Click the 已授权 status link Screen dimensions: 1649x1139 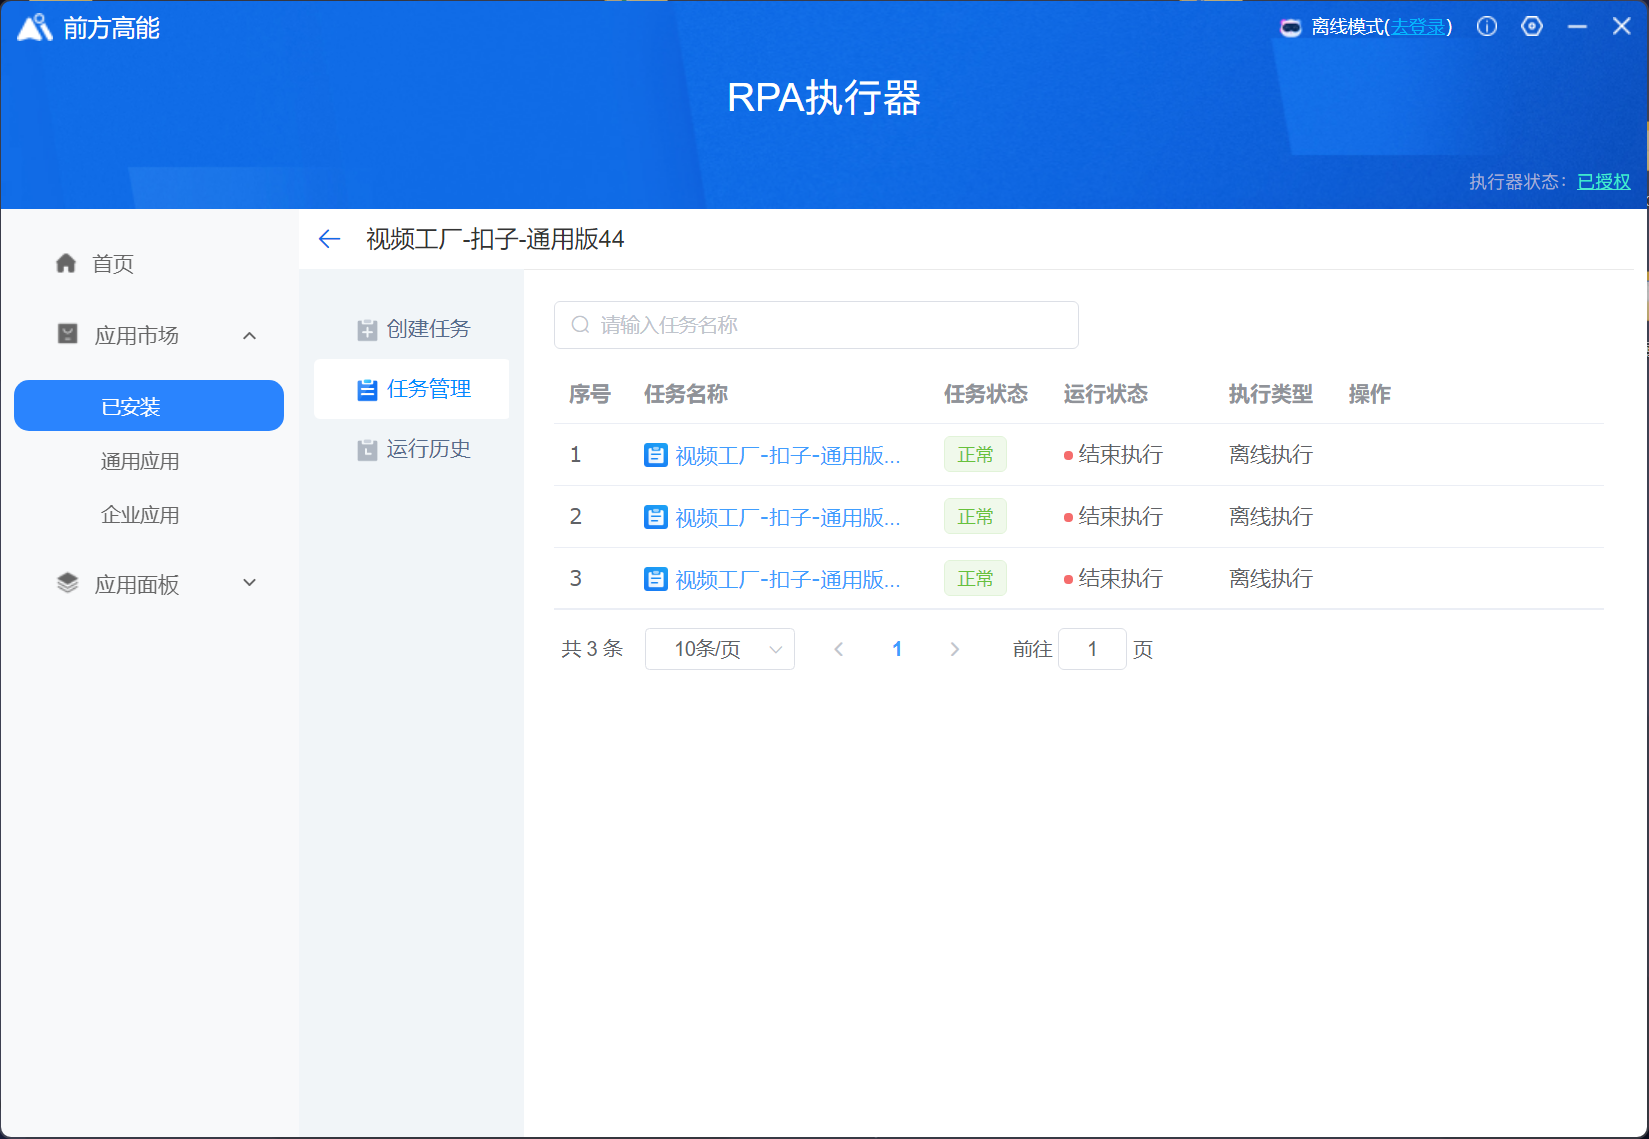(x=1603, y=181)
